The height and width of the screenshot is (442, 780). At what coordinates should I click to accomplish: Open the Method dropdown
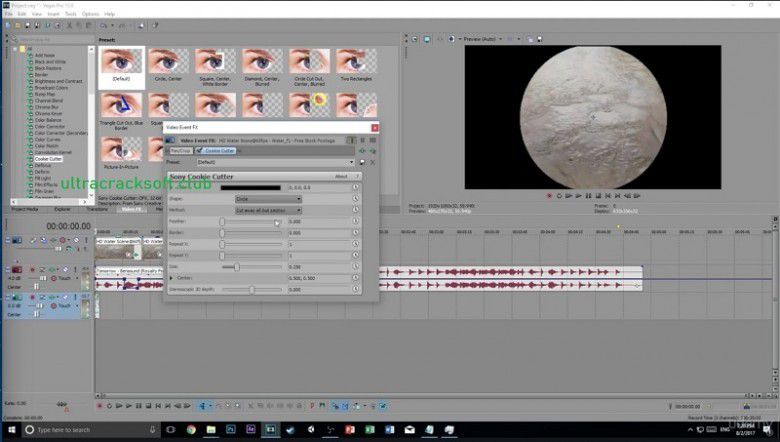click(268, 210)
